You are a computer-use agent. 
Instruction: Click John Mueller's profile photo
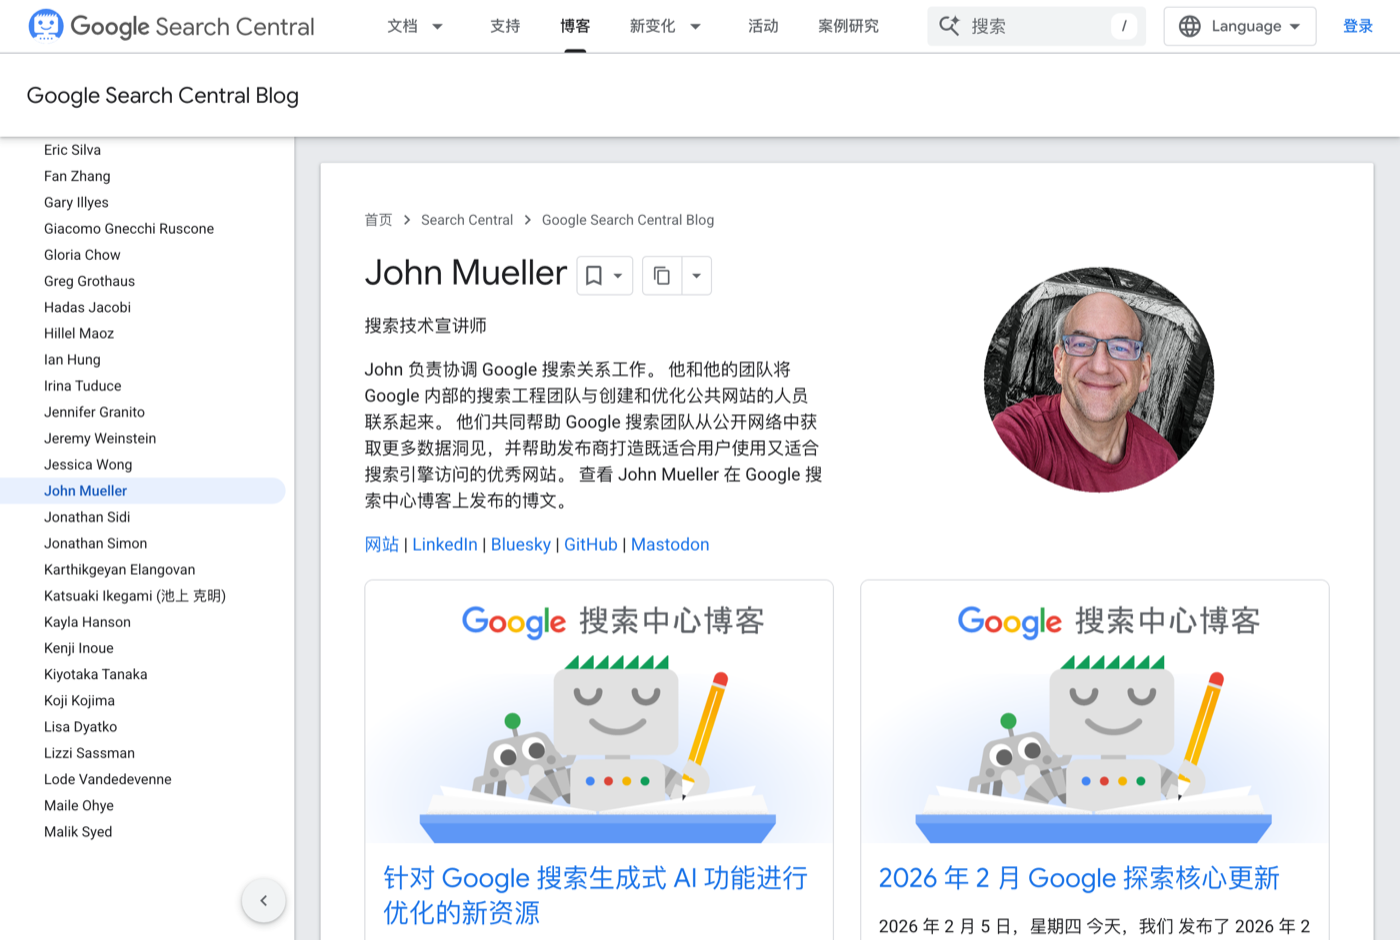[x=1099, y=379]
